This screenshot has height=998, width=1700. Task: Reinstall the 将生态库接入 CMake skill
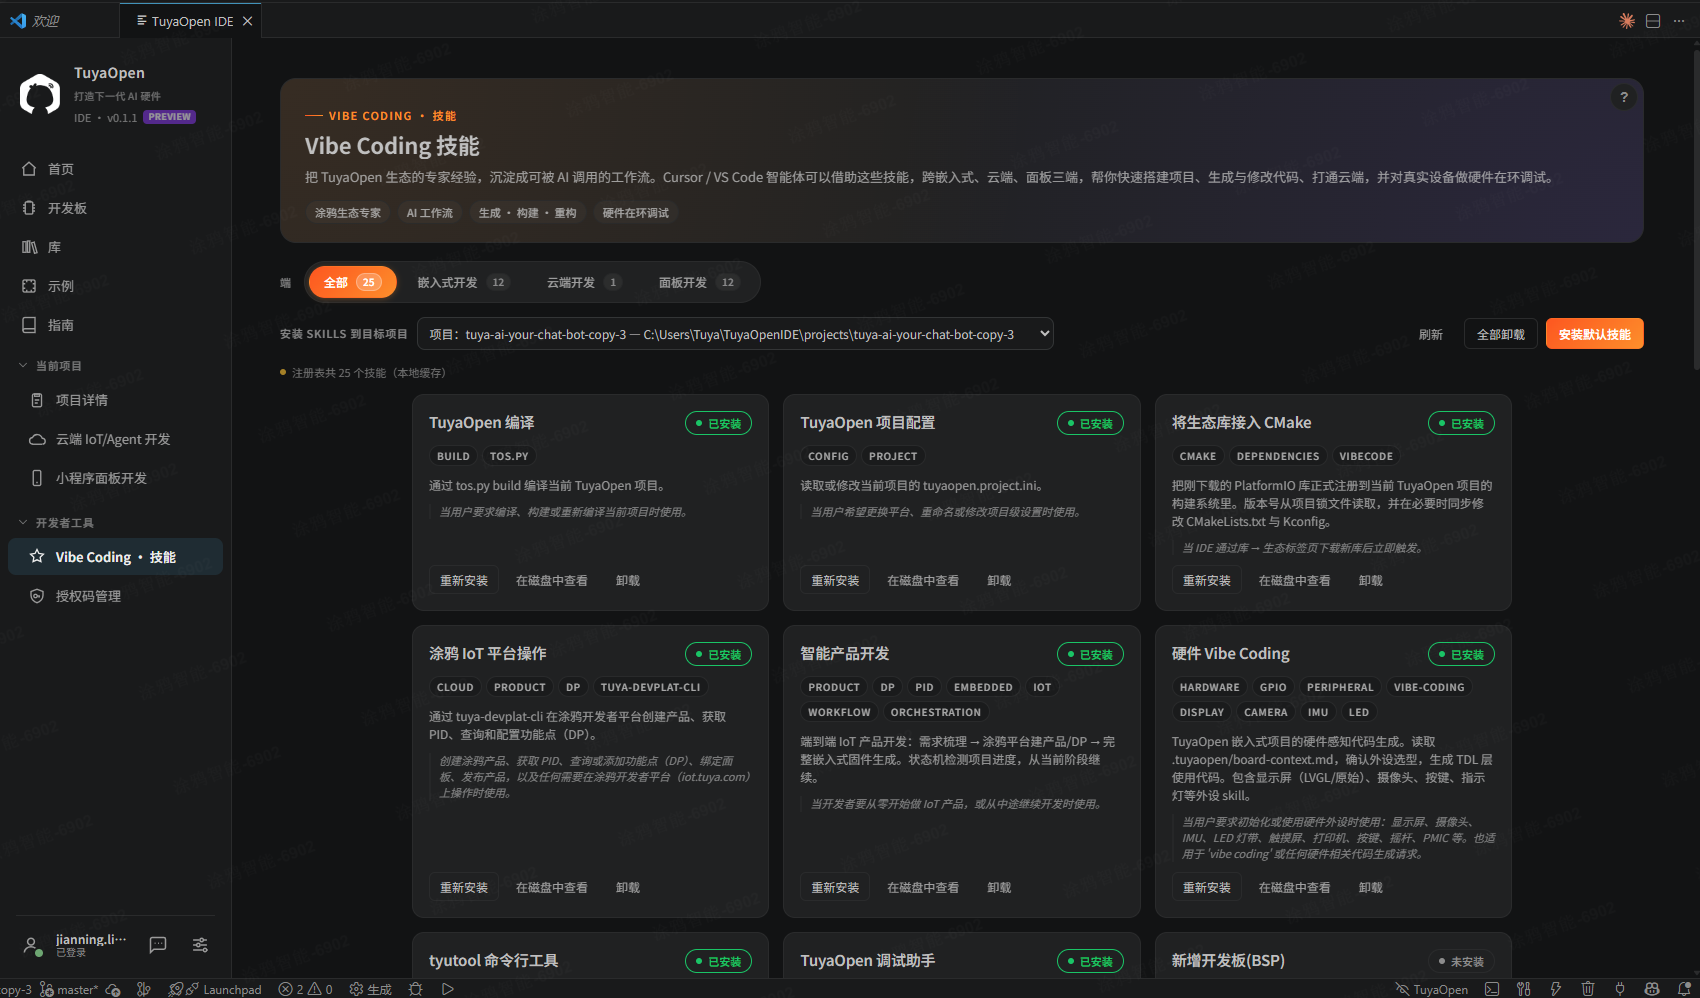point(1207,580)
